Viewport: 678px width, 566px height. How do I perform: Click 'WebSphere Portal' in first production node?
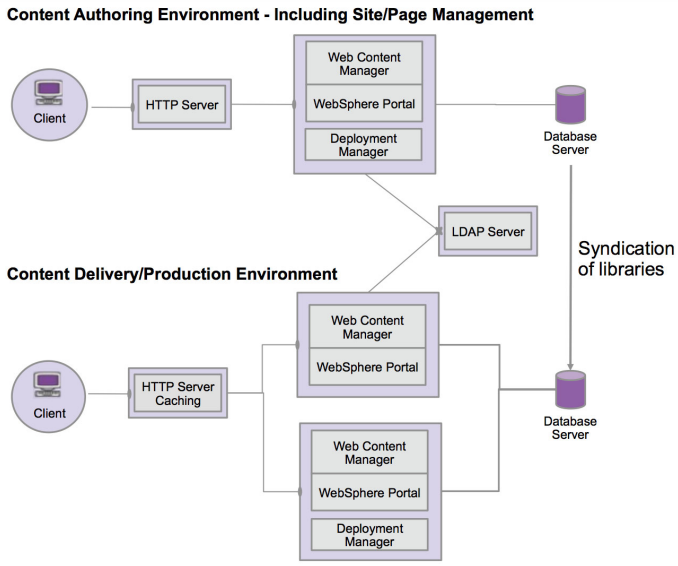(x=368, y=367)
